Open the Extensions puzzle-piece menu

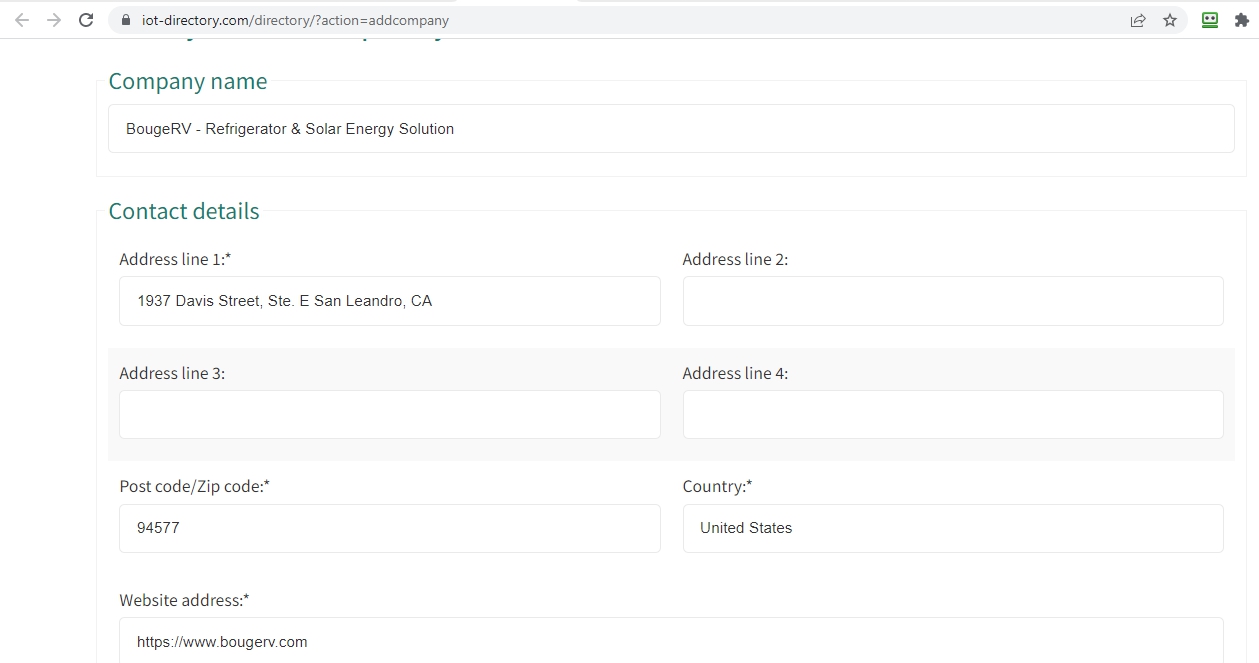click(1241, 20)
